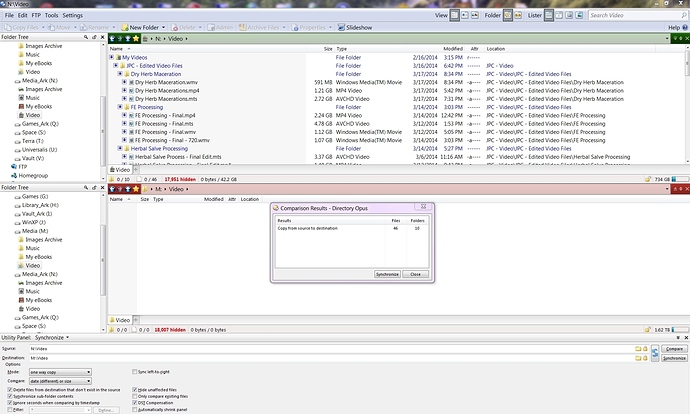The width and height of the screenshot is (690, 414).
Task: Click Synchronize button in utility panel
Action: [674, 358]
